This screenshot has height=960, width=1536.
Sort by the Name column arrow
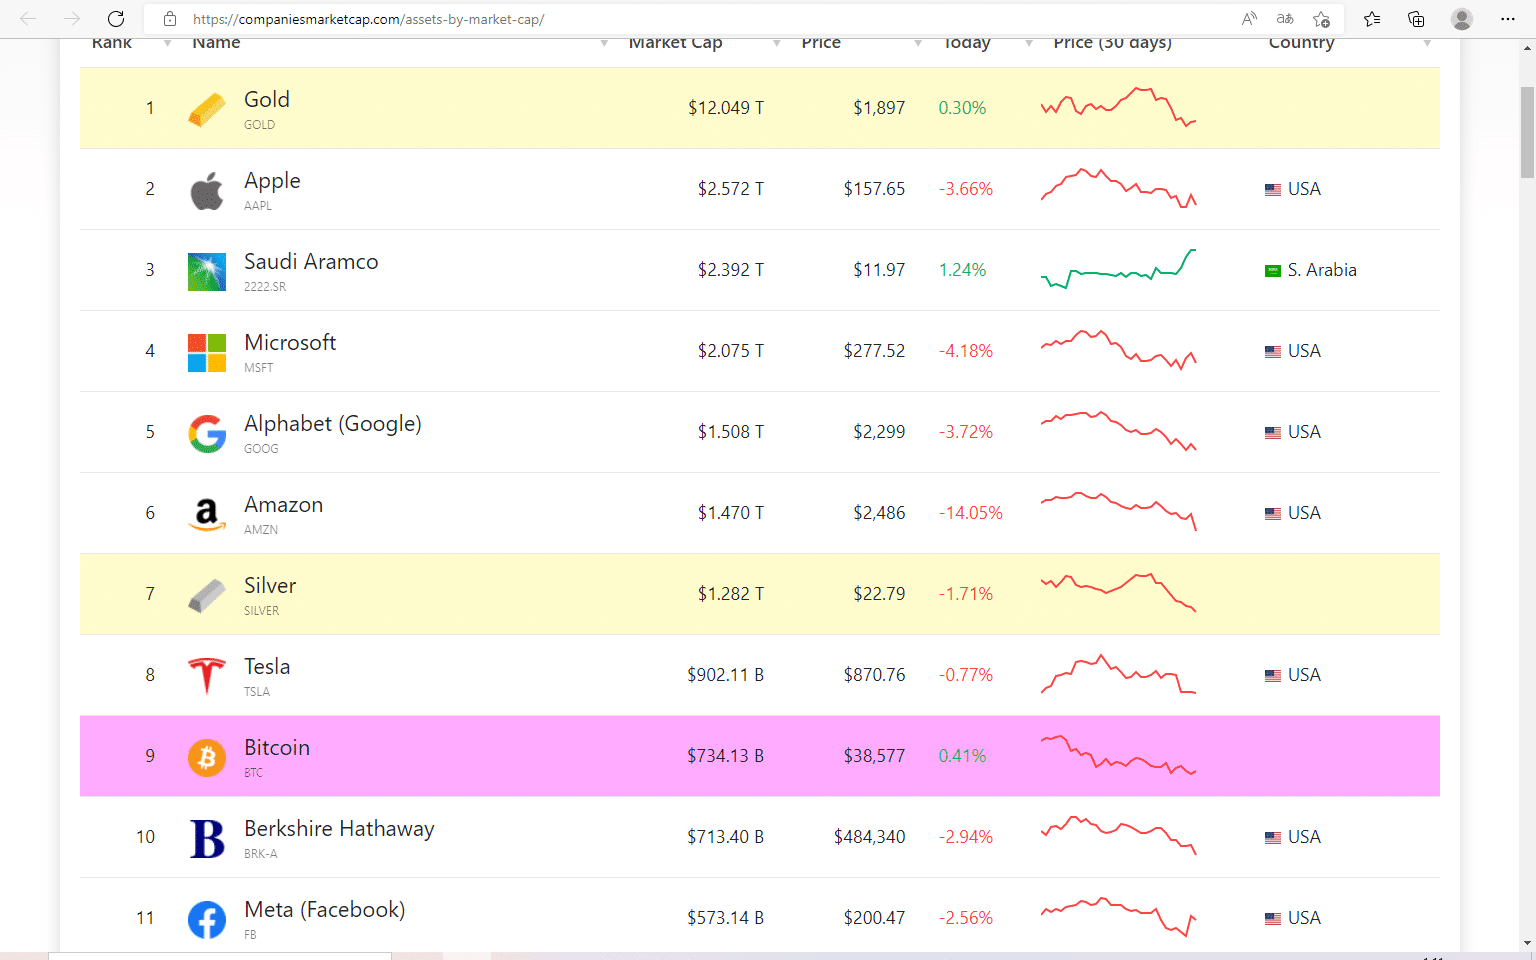pyautogui.click(x=604, y=43)
